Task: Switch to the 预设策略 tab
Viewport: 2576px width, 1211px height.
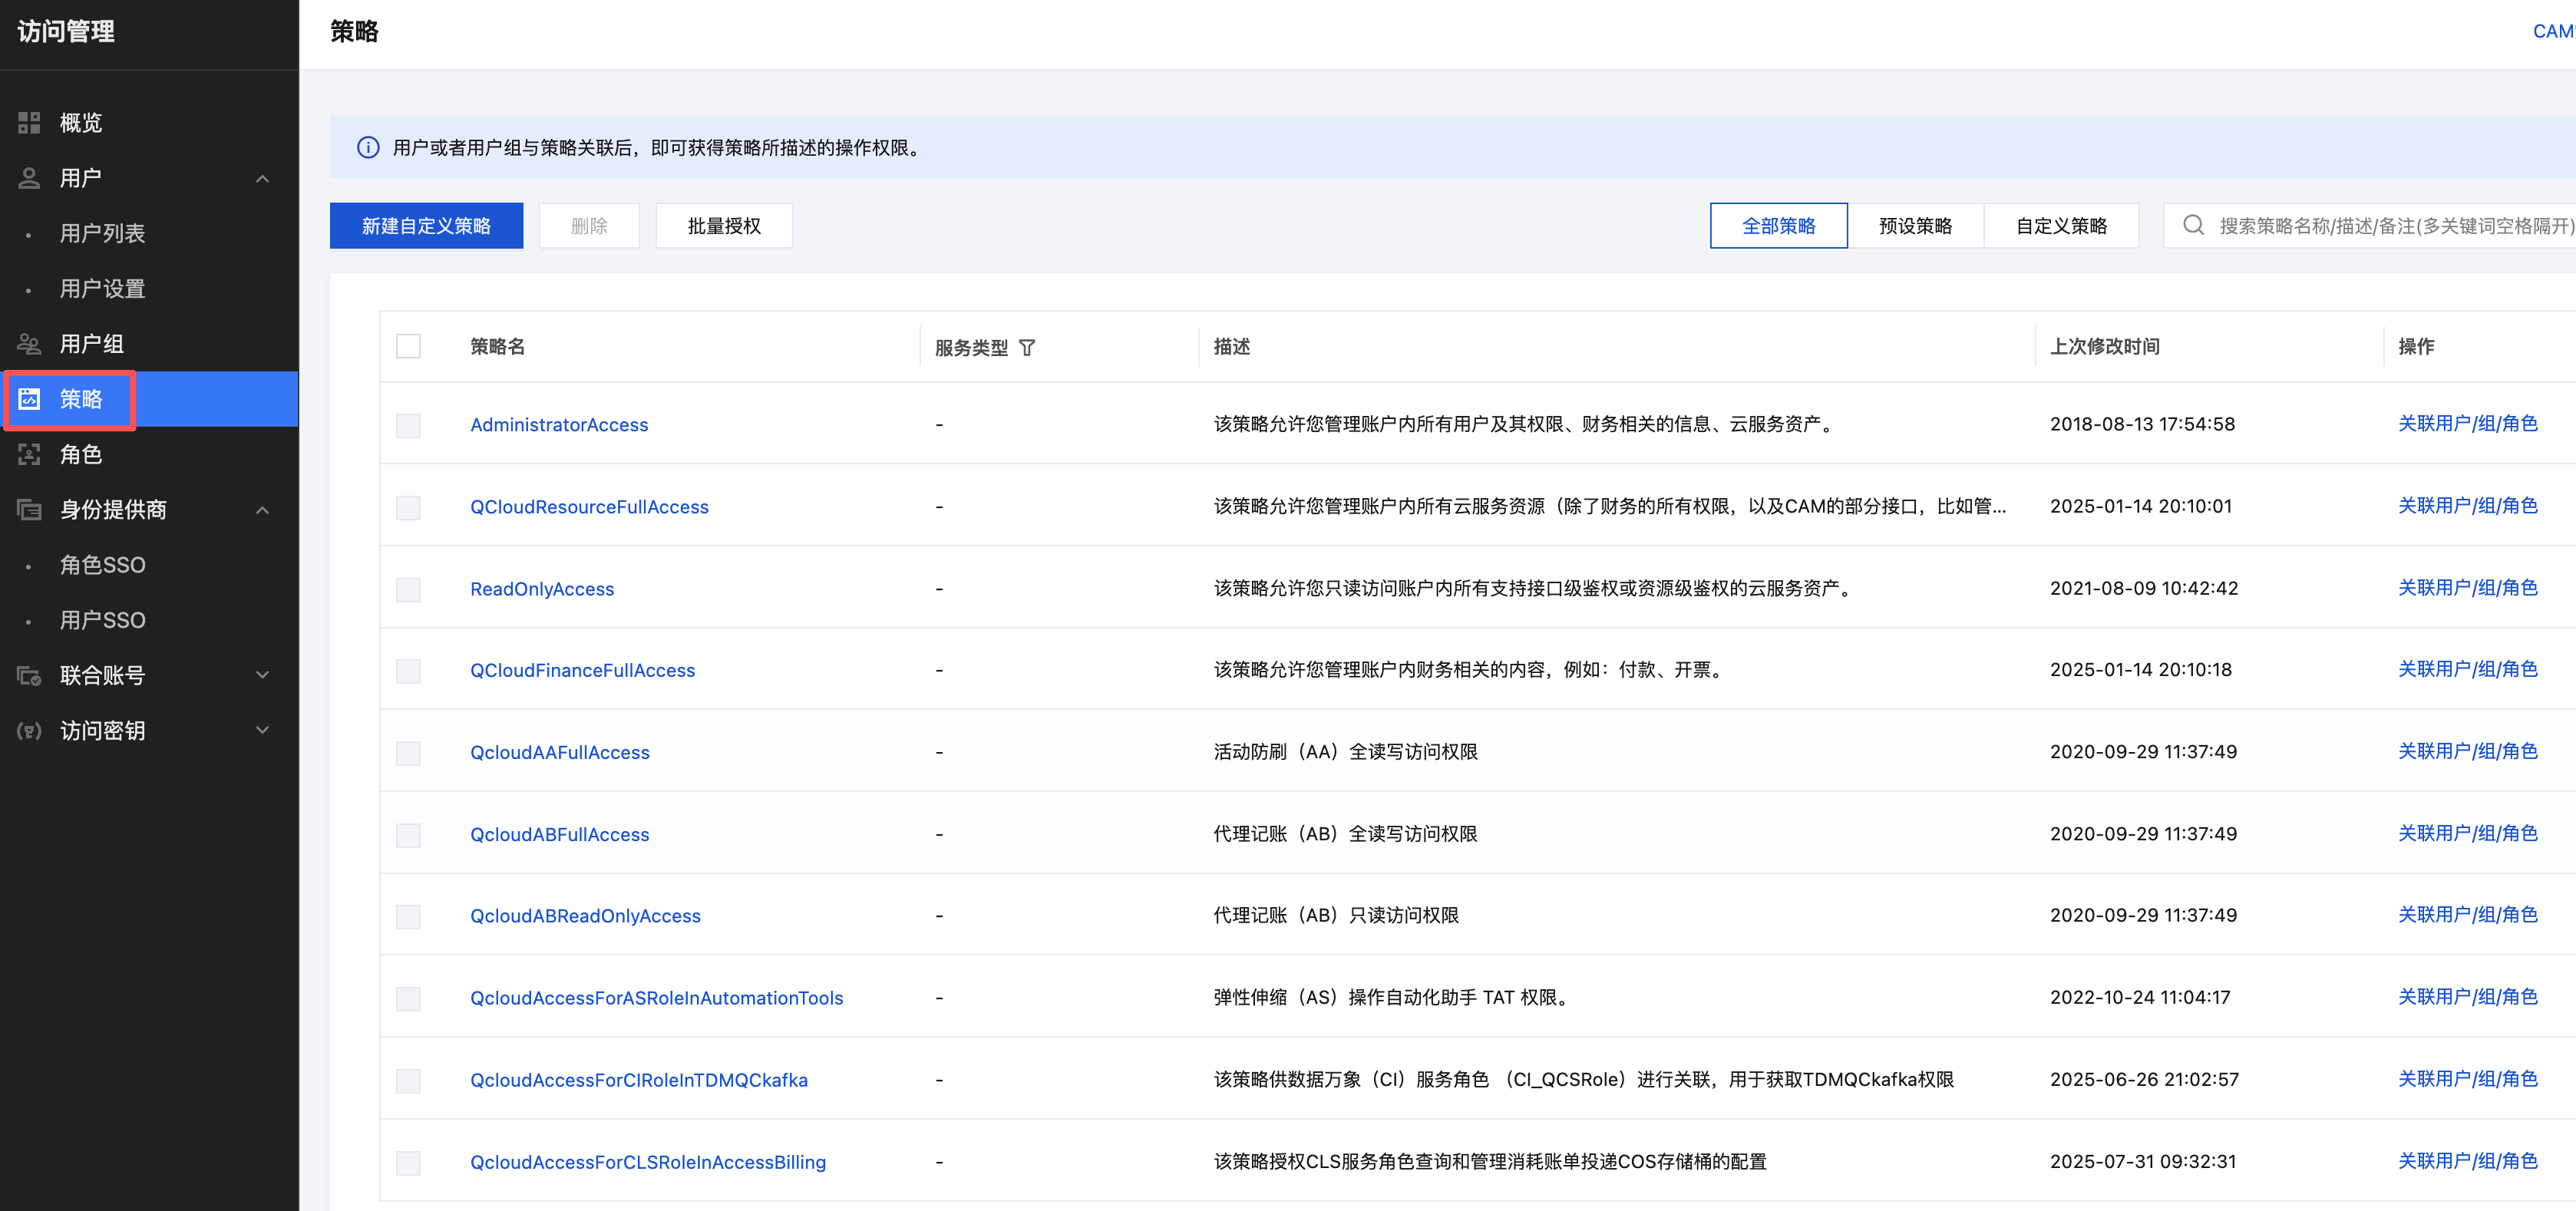Action: click(x=1915, y=226)
